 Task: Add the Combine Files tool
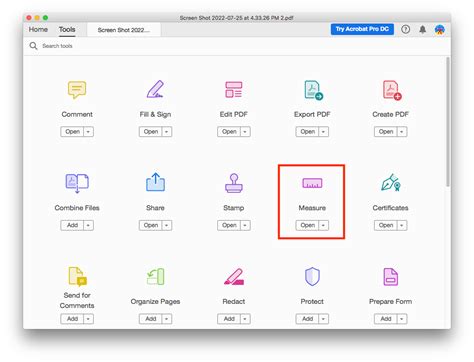[72, 225]
